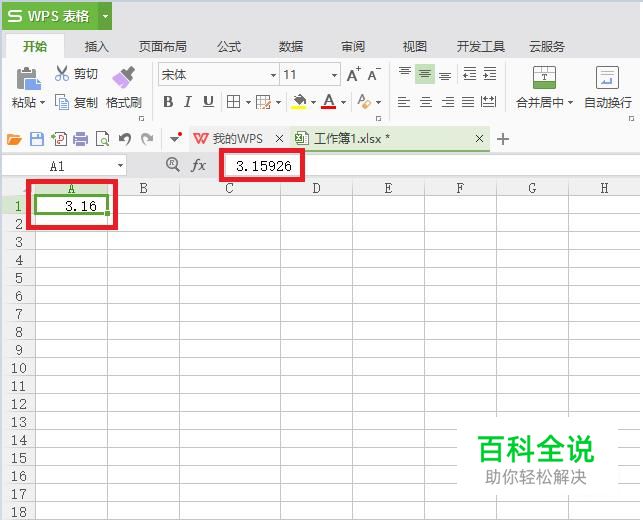643x520 pixels.
Task: Select the Format Painter brush
Action: [123, 78]
